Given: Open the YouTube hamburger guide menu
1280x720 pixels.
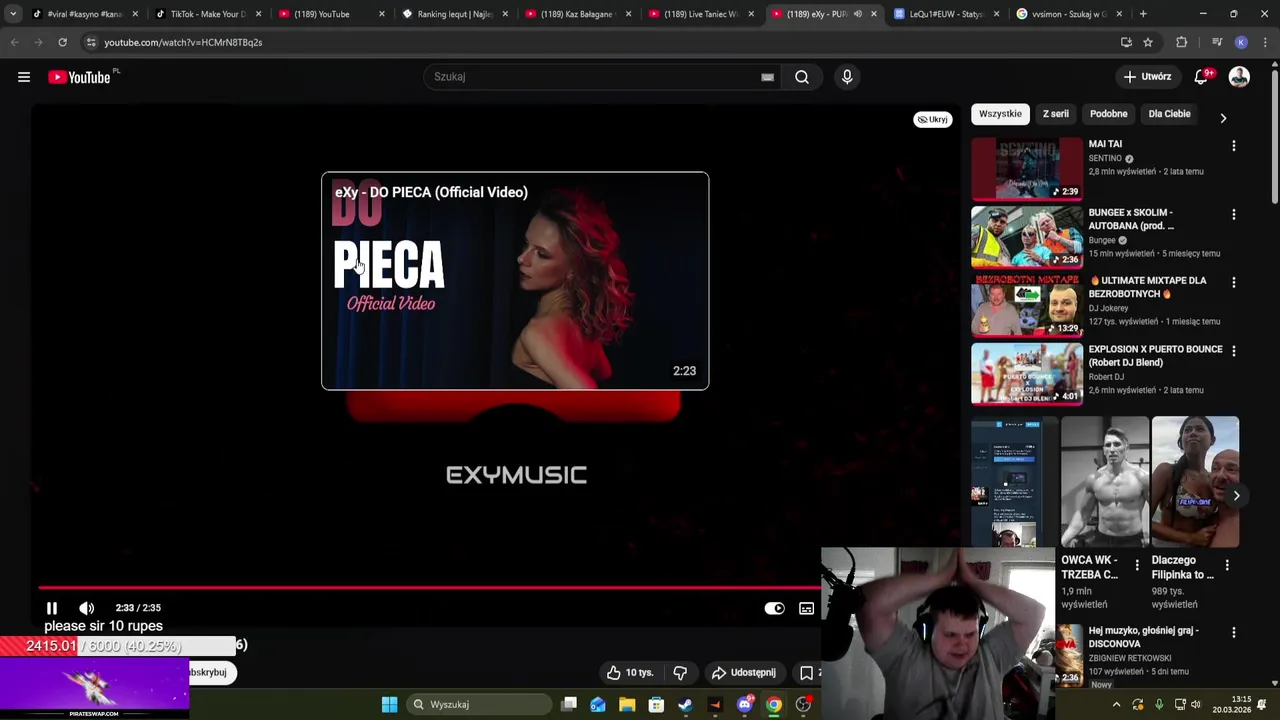Looking at the screenshot, I should coord(24,77).
